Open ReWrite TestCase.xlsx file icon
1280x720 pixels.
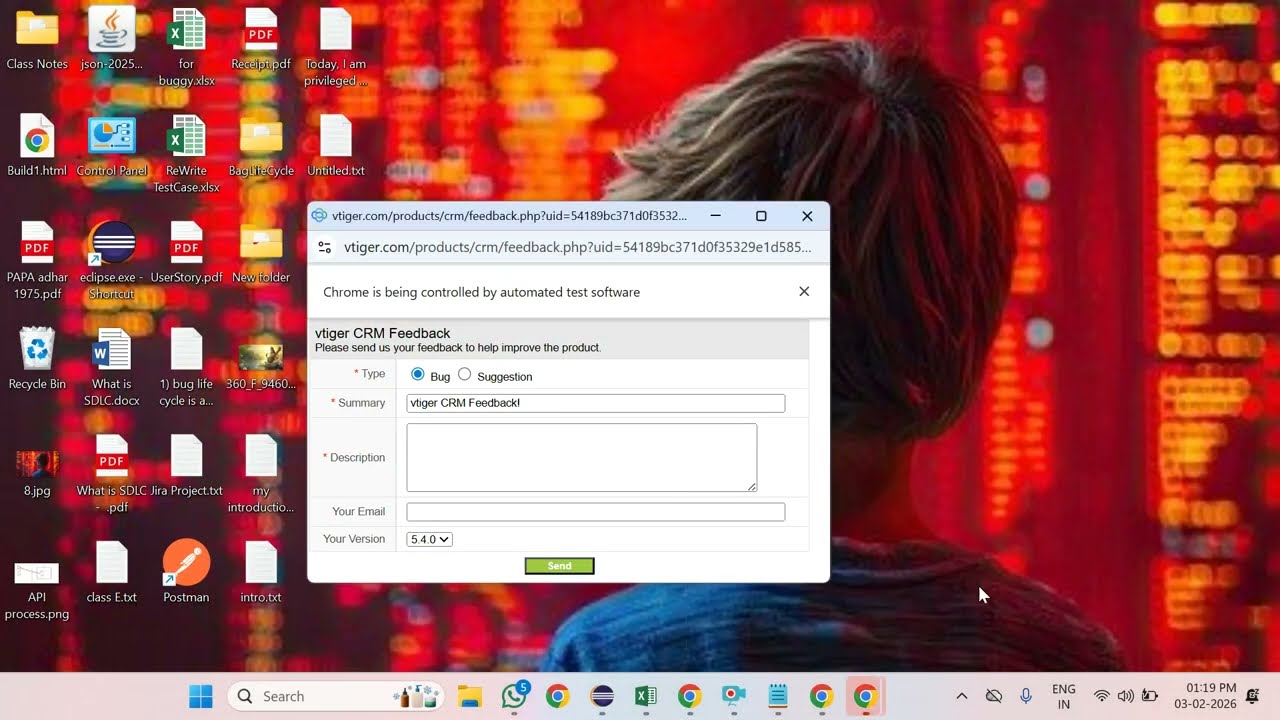(x=186, y=136)
